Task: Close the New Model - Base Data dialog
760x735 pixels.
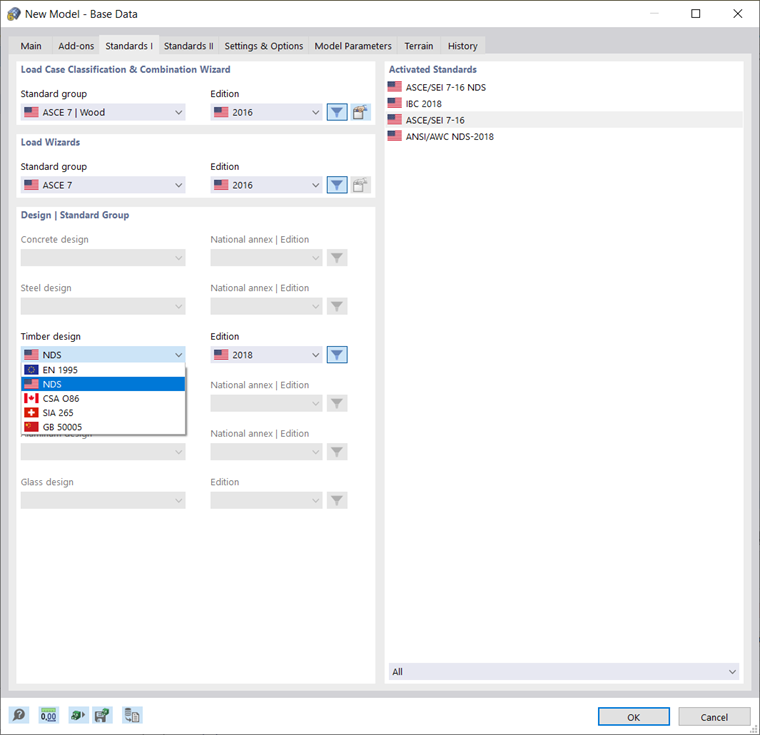Action: pyautogui.click(x=738, y=14)
